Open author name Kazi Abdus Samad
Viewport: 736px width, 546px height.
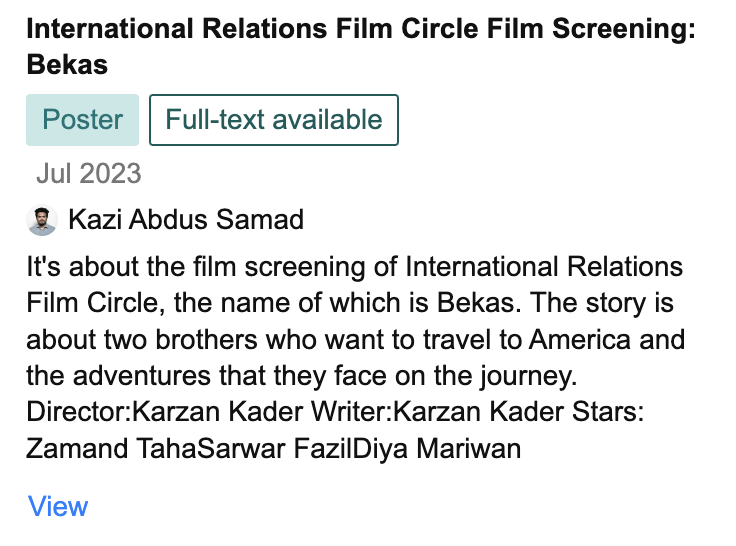186,220
